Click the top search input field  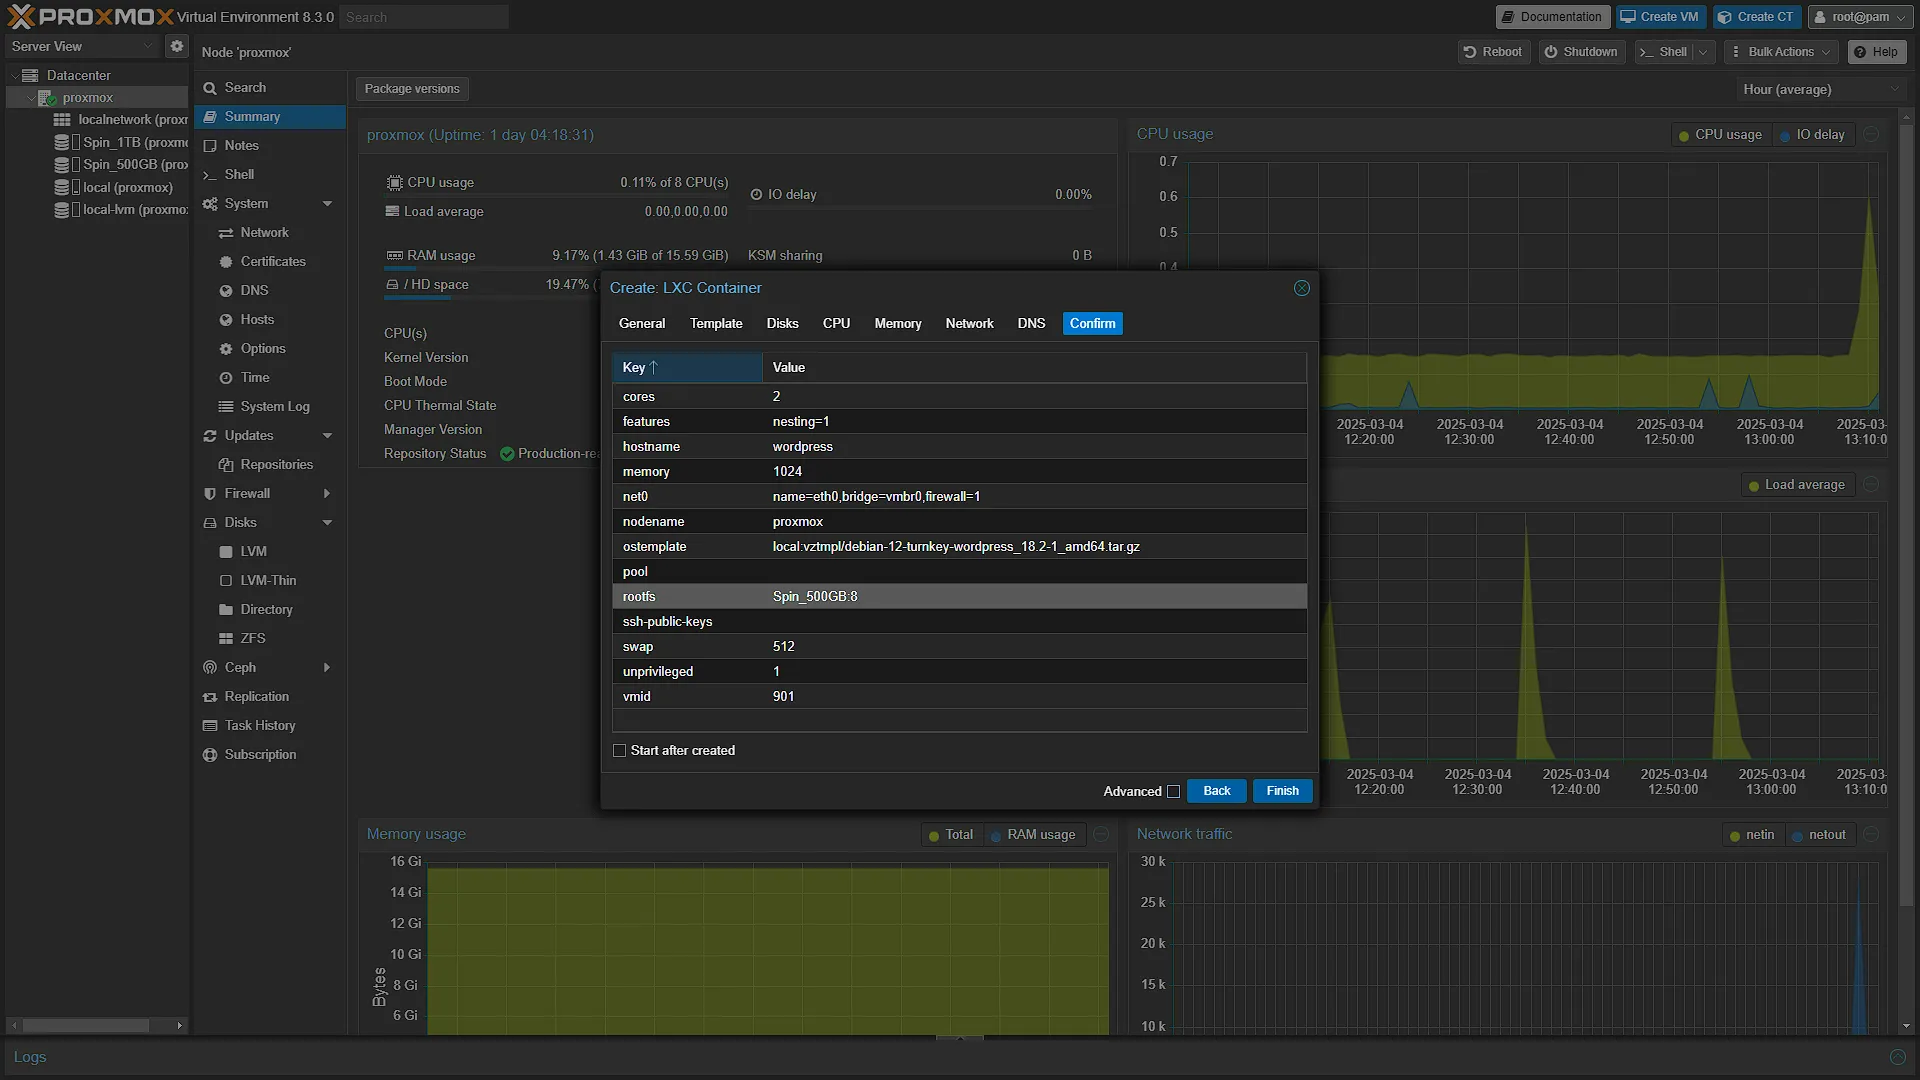424,17
